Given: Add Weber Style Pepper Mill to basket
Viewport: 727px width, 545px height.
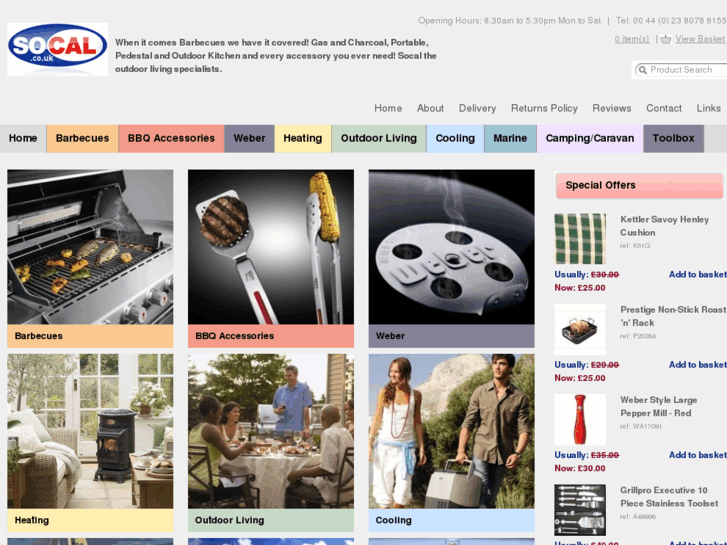Looking at the screenshot, I should [698, 455].
